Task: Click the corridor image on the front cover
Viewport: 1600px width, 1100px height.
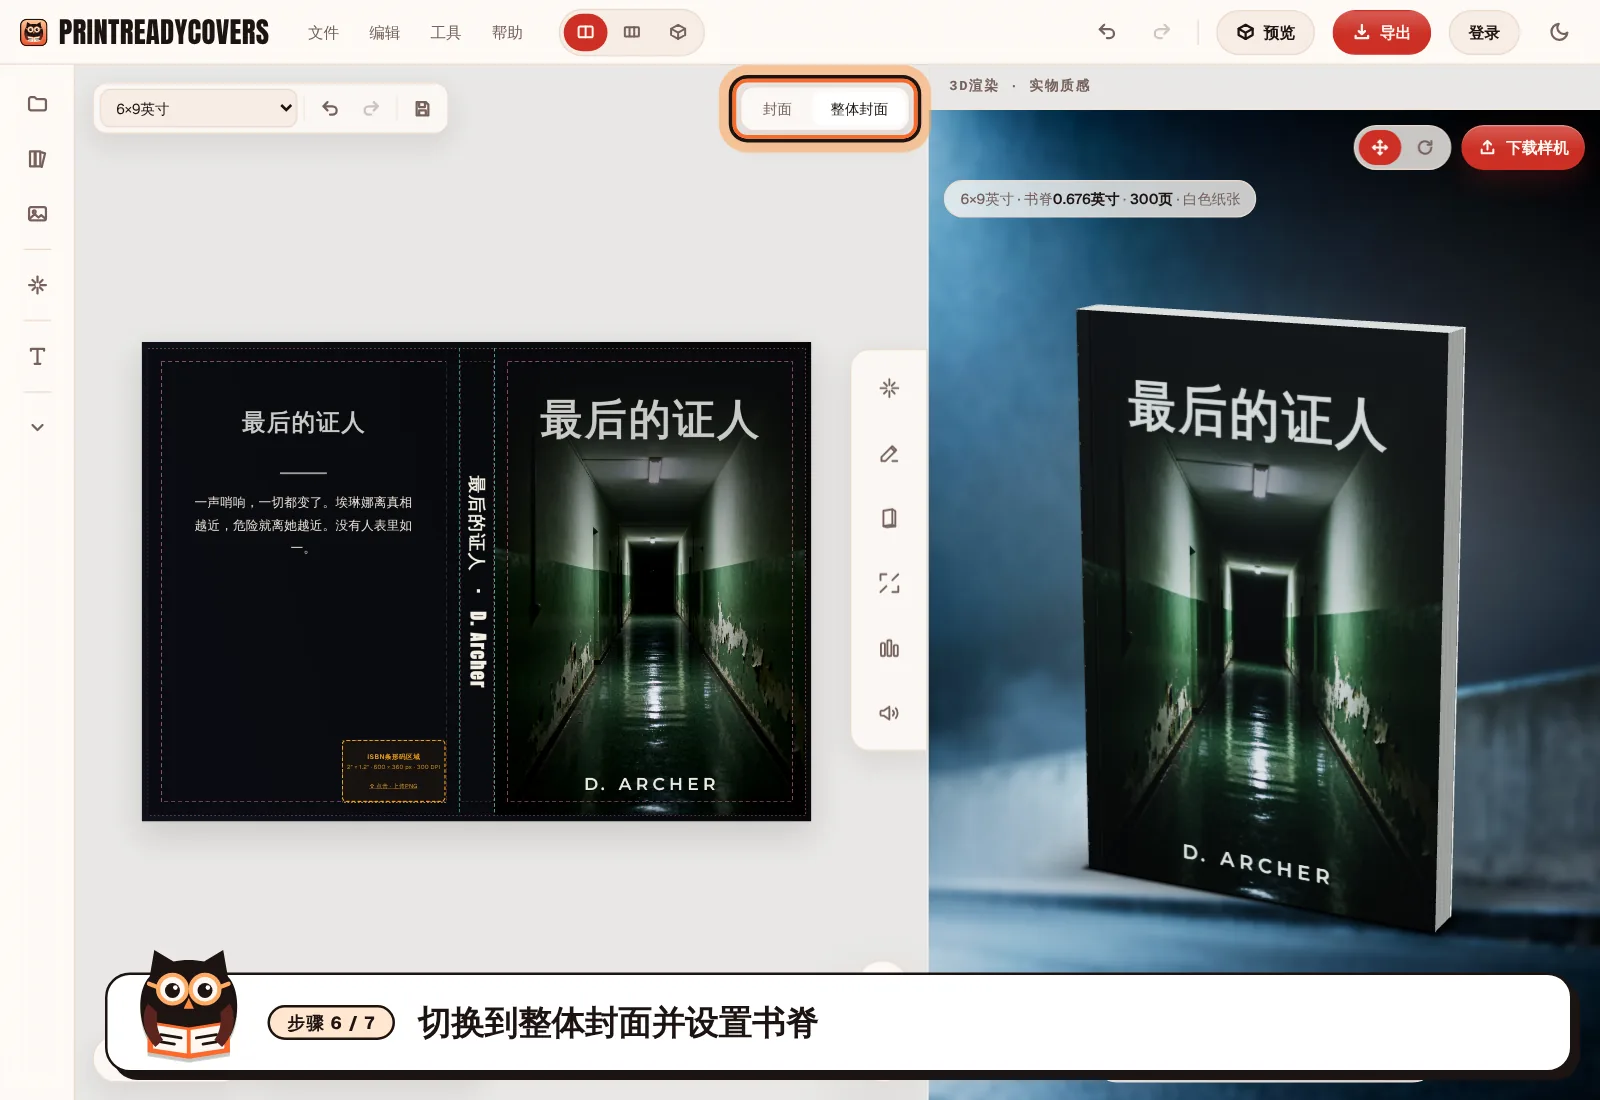Action: 650,610
